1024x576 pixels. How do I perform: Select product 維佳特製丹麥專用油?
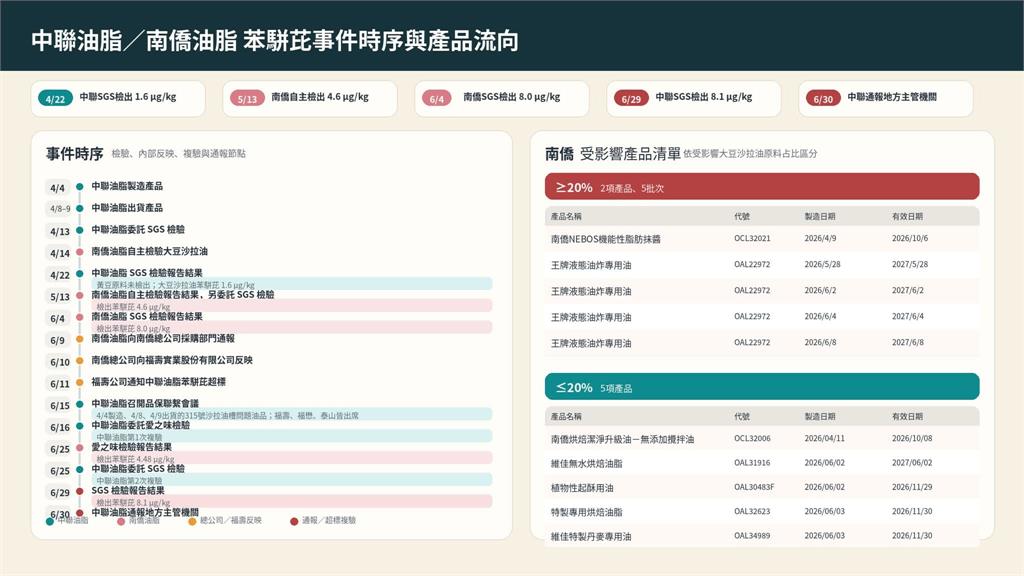[591, 536]
